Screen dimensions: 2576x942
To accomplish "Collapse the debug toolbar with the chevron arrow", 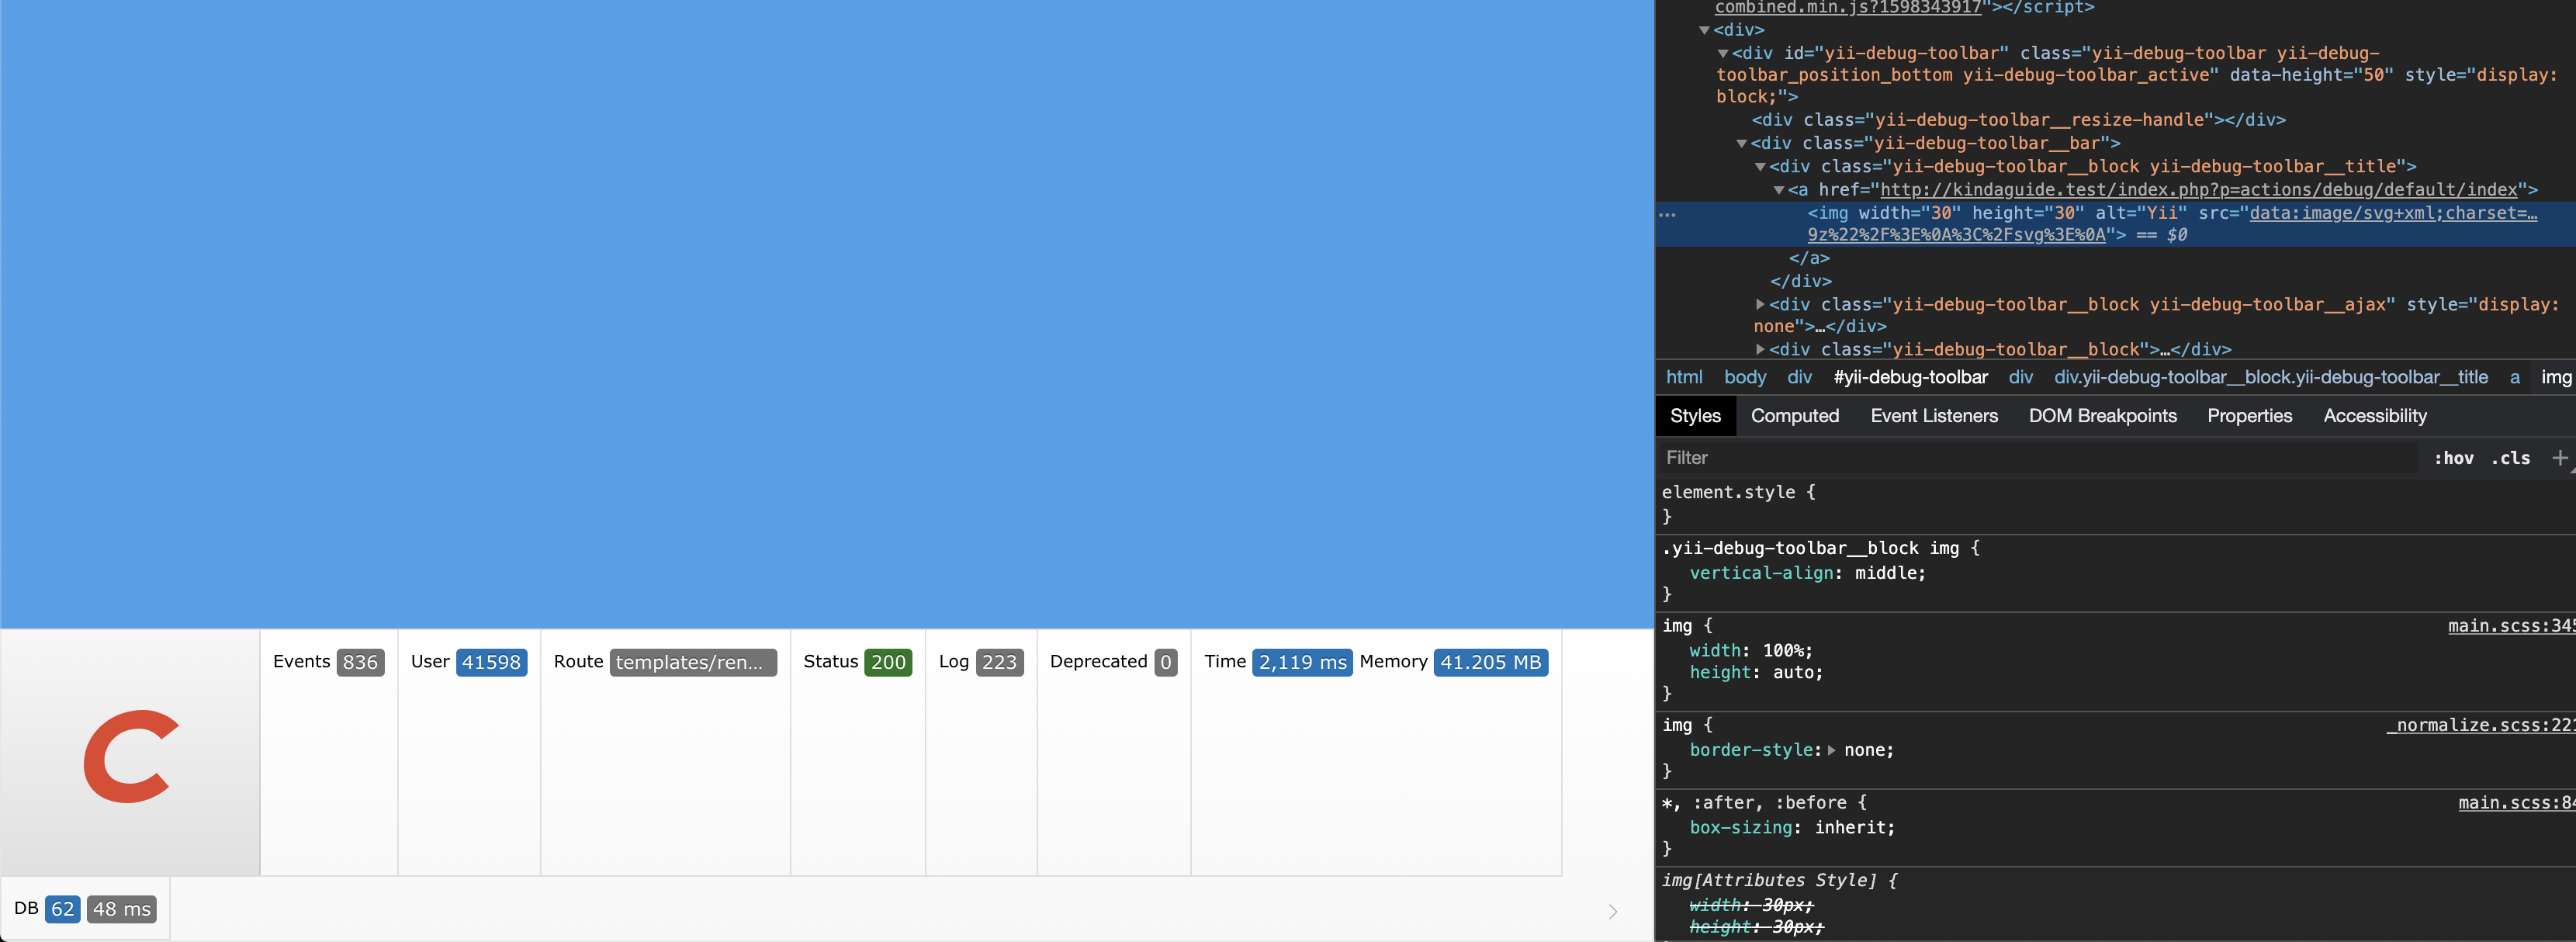I will 1613,911.
